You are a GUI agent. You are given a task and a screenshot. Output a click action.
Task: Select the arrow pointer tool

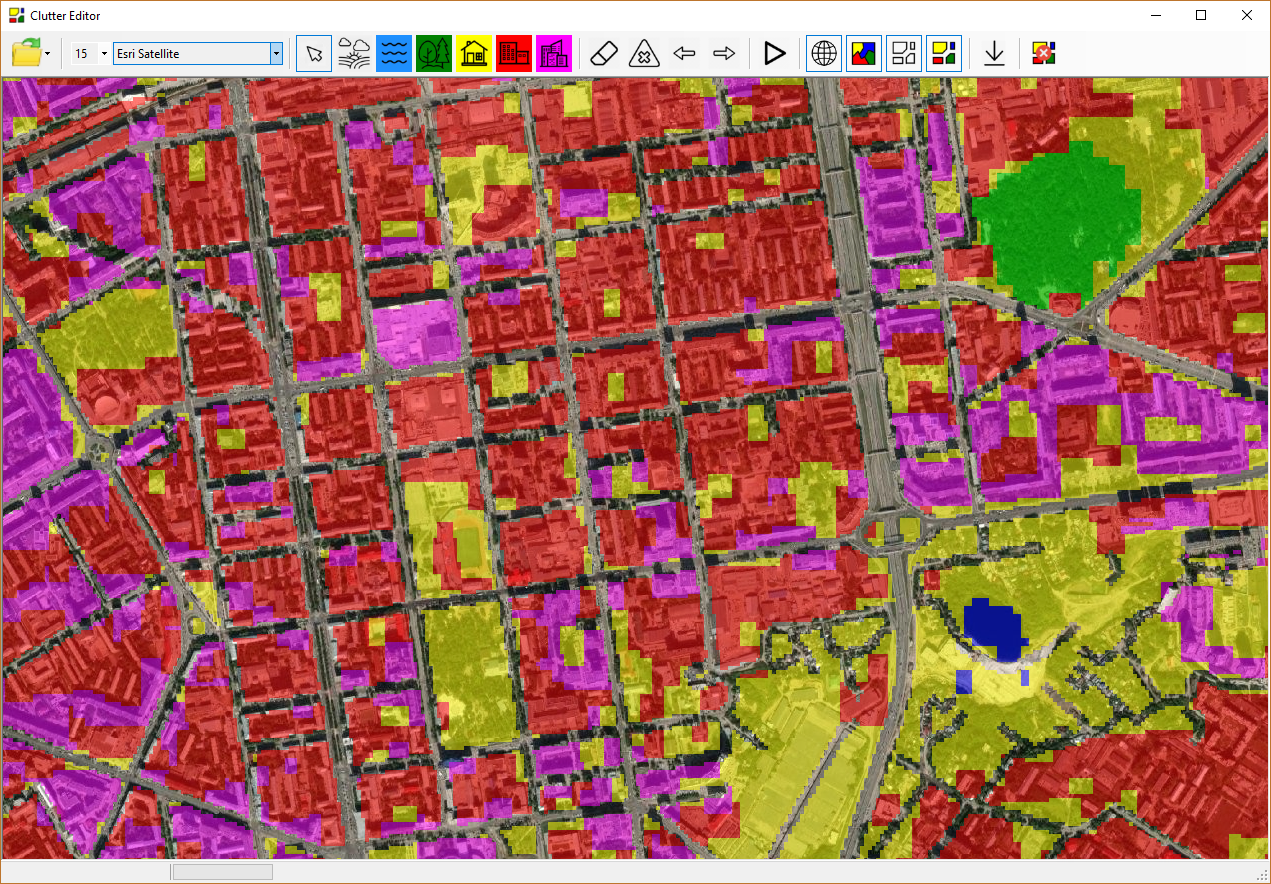click(314, 54)
